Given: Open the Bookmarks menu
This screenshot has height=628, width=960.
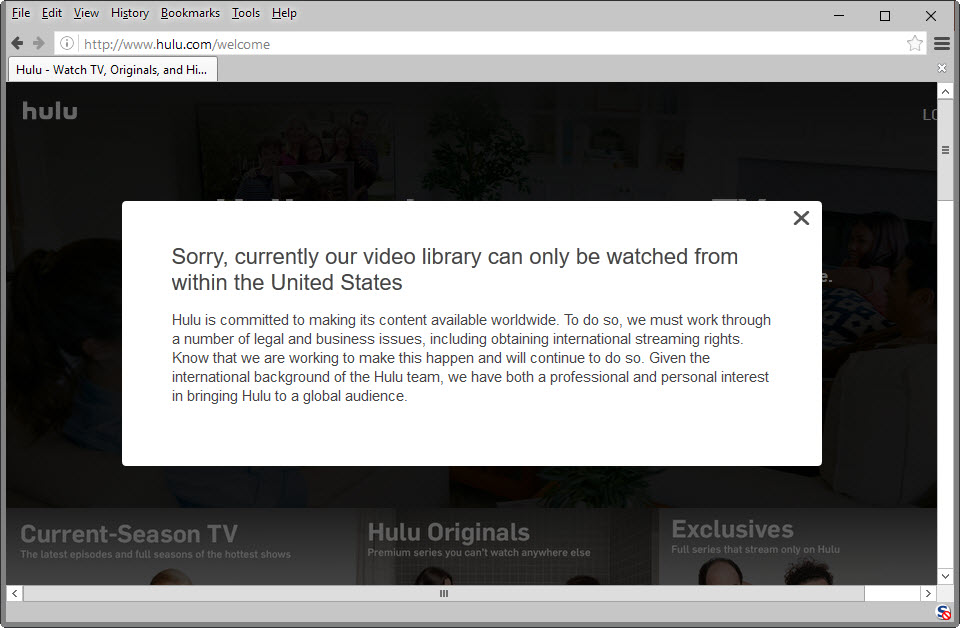Looking at the screenshot, I should point(190,13).
